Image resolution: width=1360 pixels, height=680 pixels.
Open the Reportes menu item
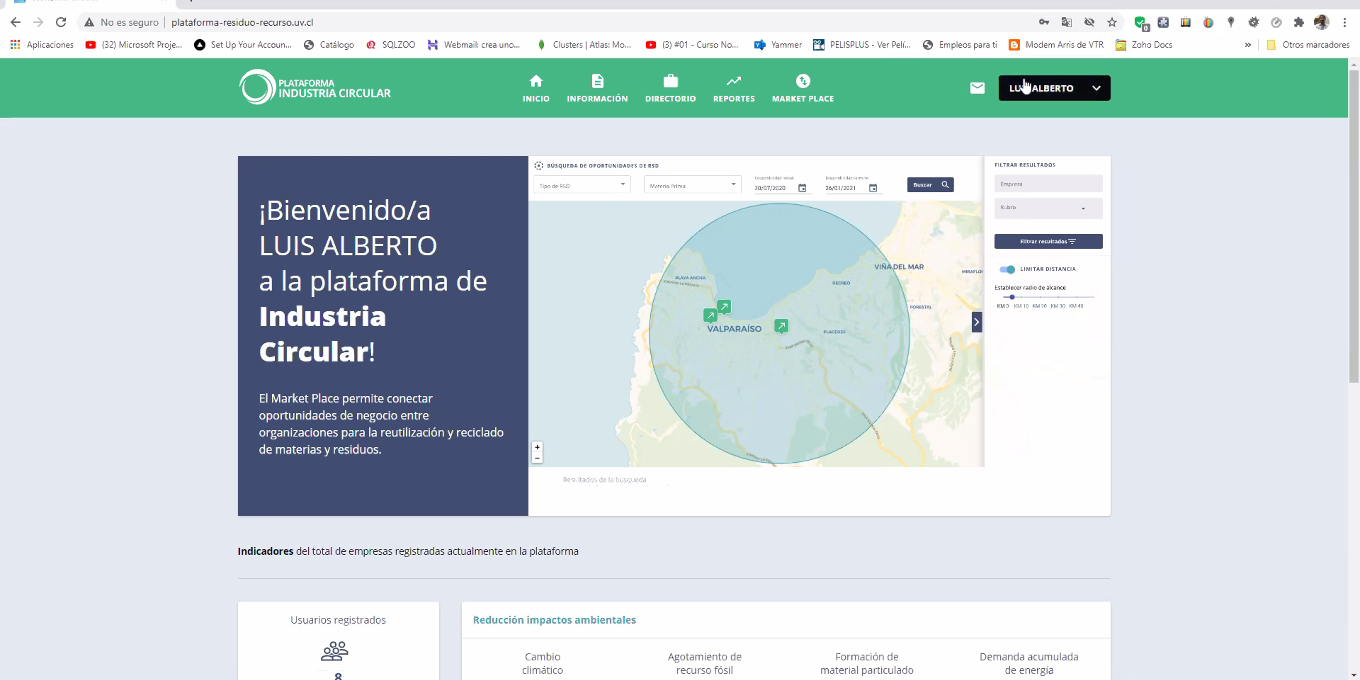[x=733, y=88]
